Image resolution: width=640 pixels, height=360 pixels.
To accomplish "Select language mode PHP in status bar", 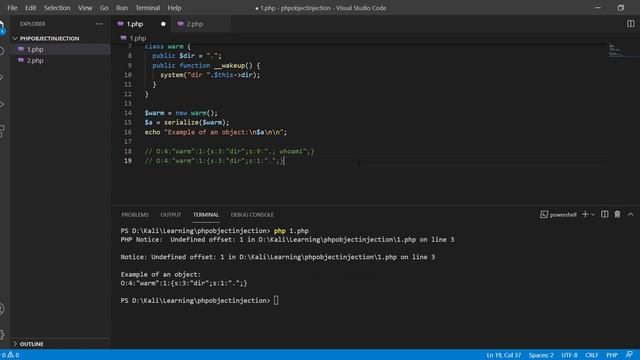I will coord(612,355).
